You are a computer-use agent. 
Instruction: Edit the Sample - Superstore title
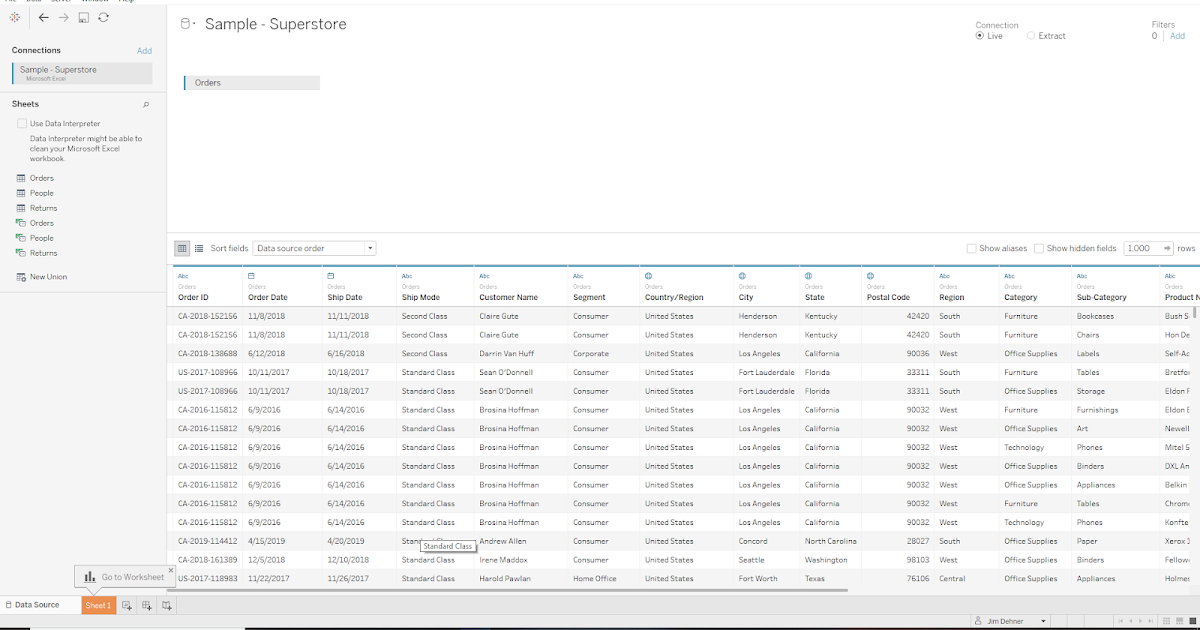tap(276, 24)
